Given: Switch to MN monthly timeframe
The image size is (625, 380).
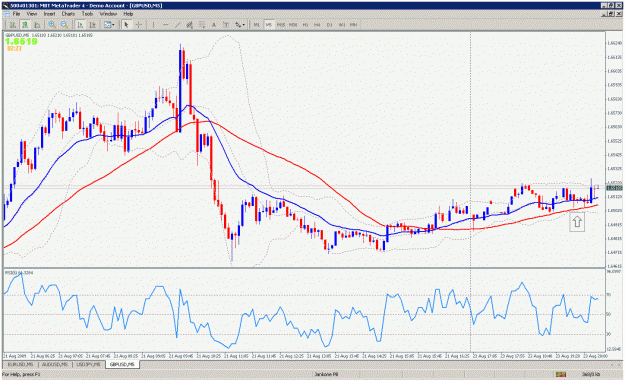Looking at the screenshot, I should pos(354,25).
